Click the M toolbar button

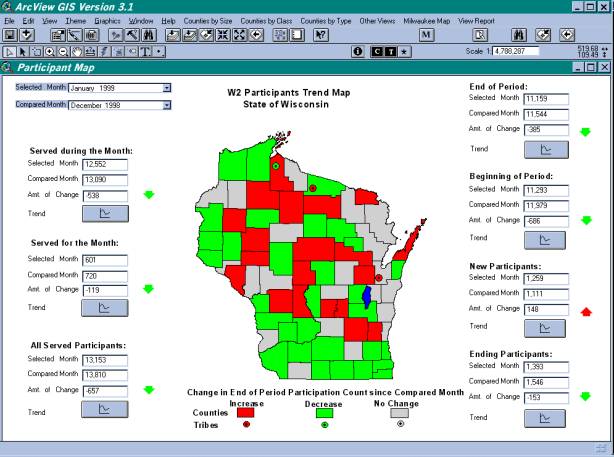coord(426,35)
